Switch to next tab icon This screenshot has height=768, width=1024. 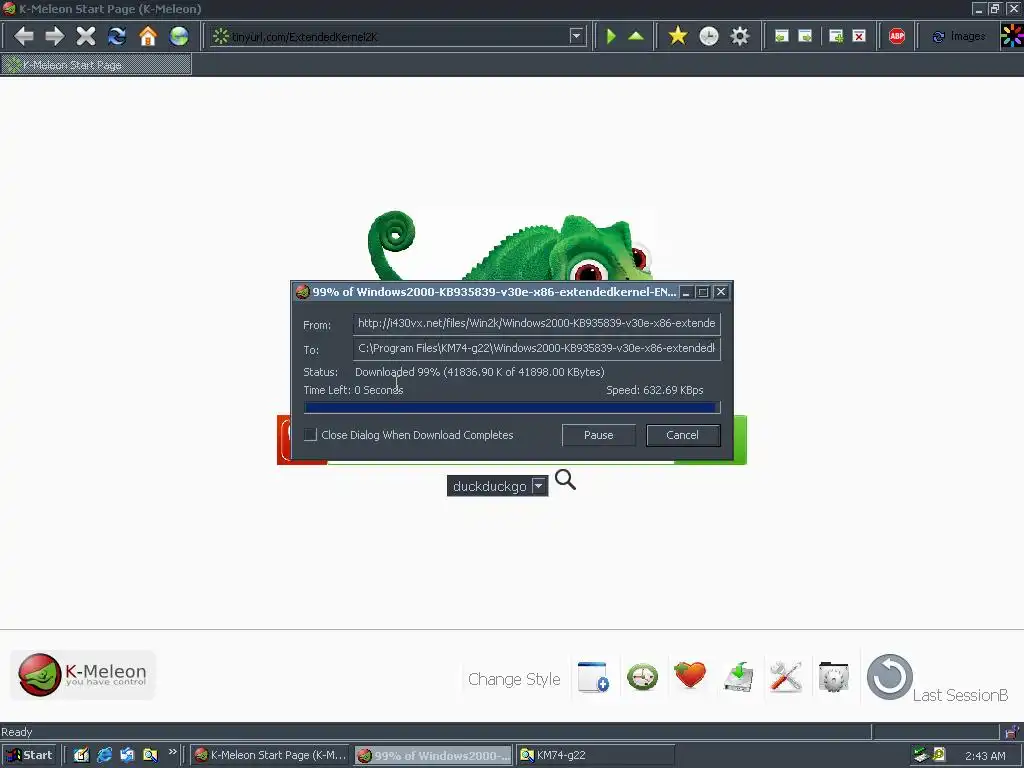pos(806,37)
